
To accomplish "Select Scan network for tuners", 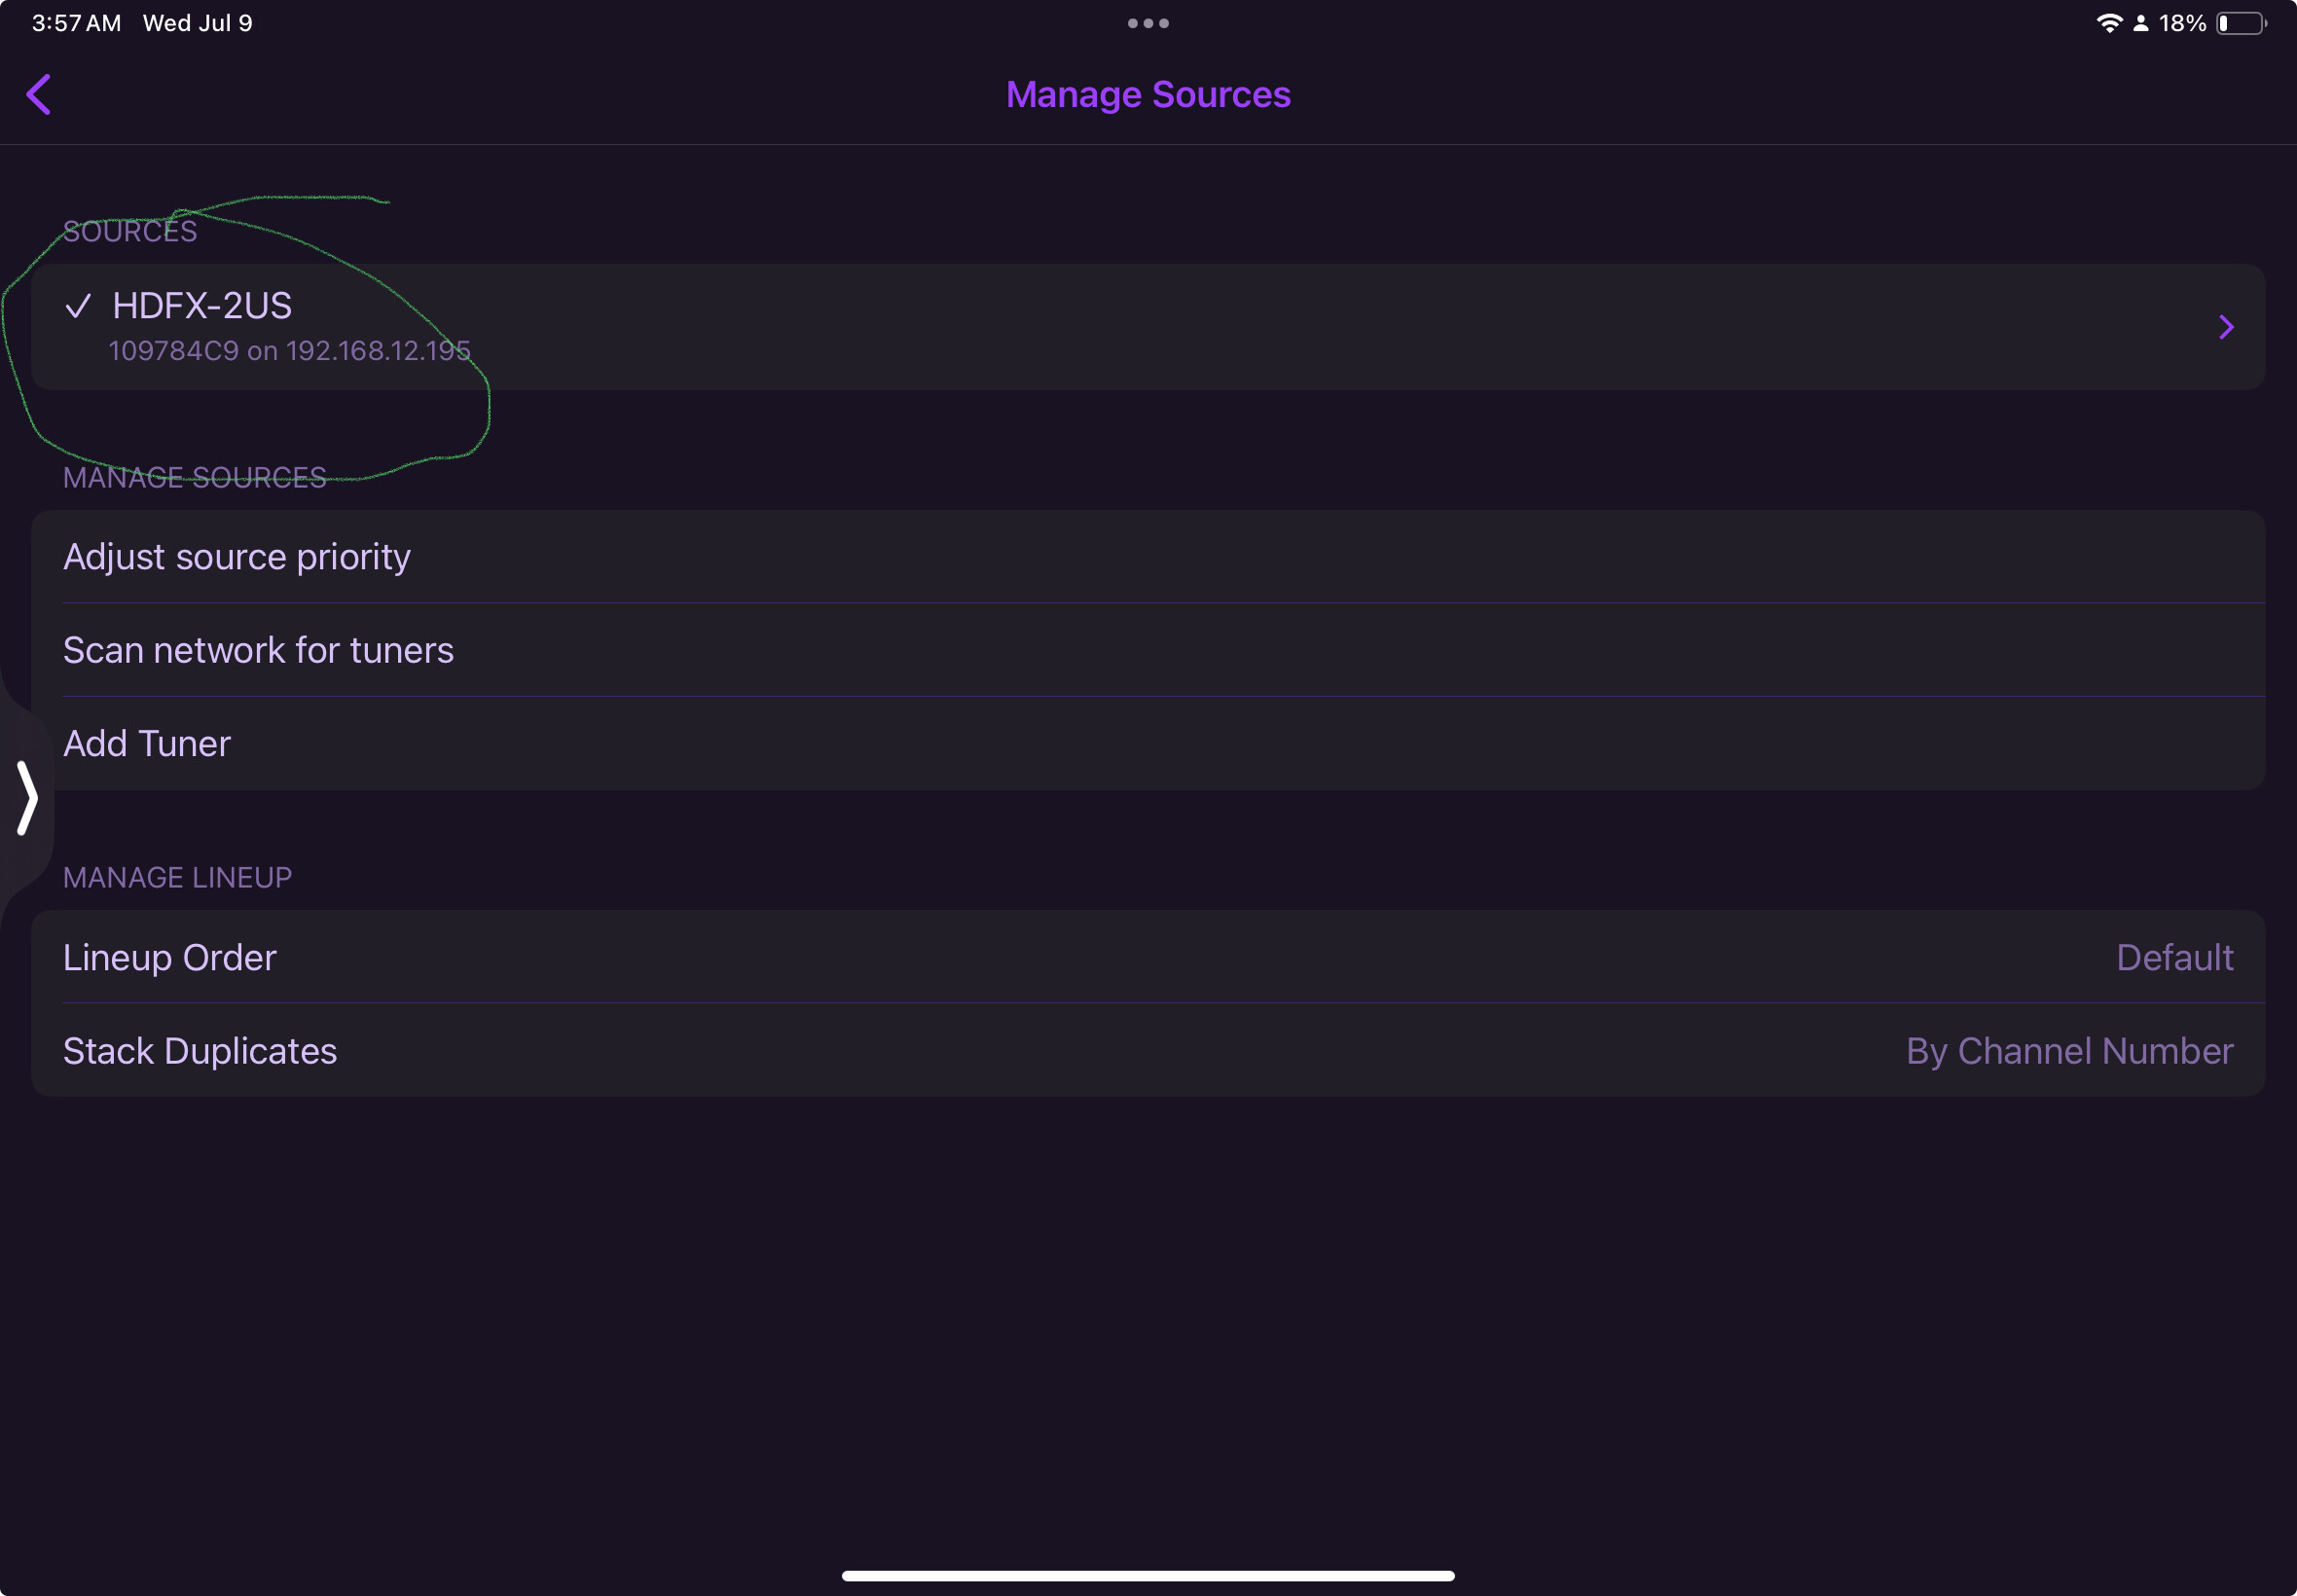I will click(x=258, y=650).
